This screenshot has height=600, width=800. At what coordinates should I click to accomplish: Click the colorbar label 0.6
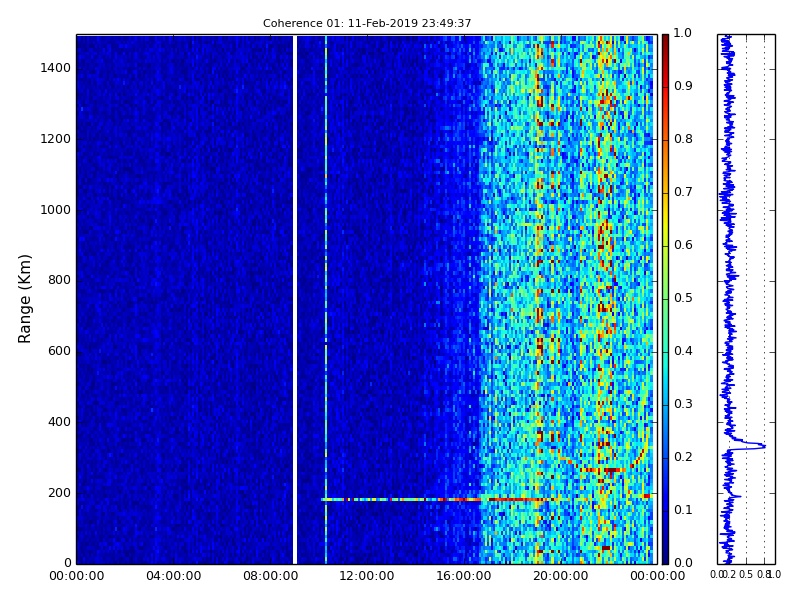click(x=683, y=245)
